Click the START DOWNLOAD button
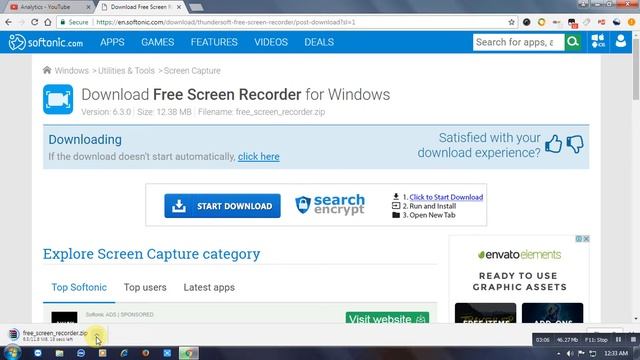The image size is (640, 360). (x=222, y=206)
